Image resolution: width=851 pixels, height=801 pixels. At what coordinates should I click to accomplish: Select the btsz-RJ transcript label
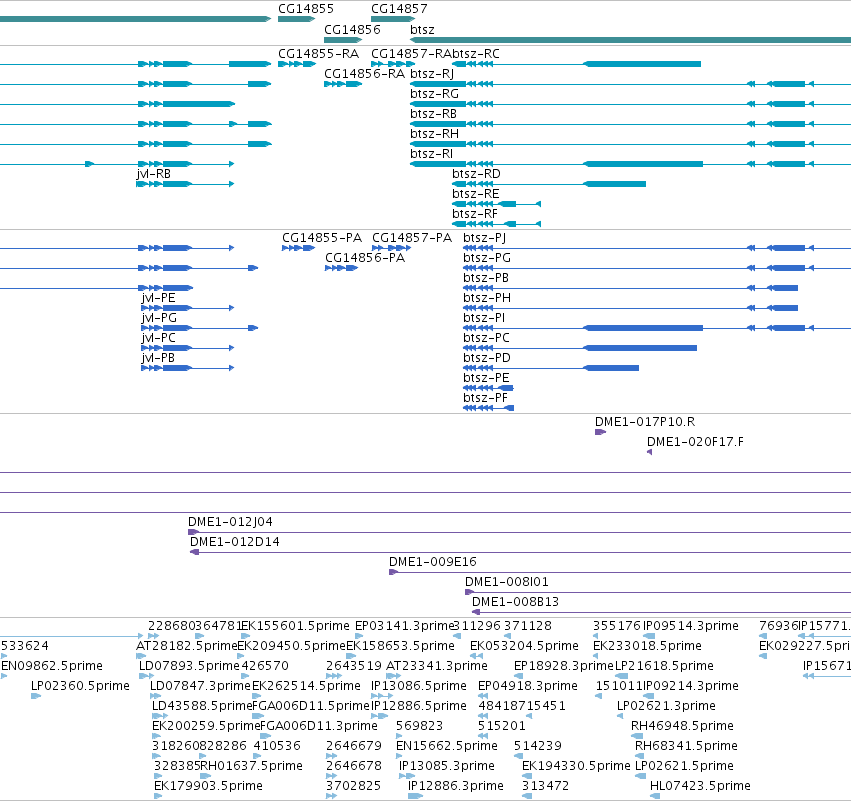pos(432,73)
